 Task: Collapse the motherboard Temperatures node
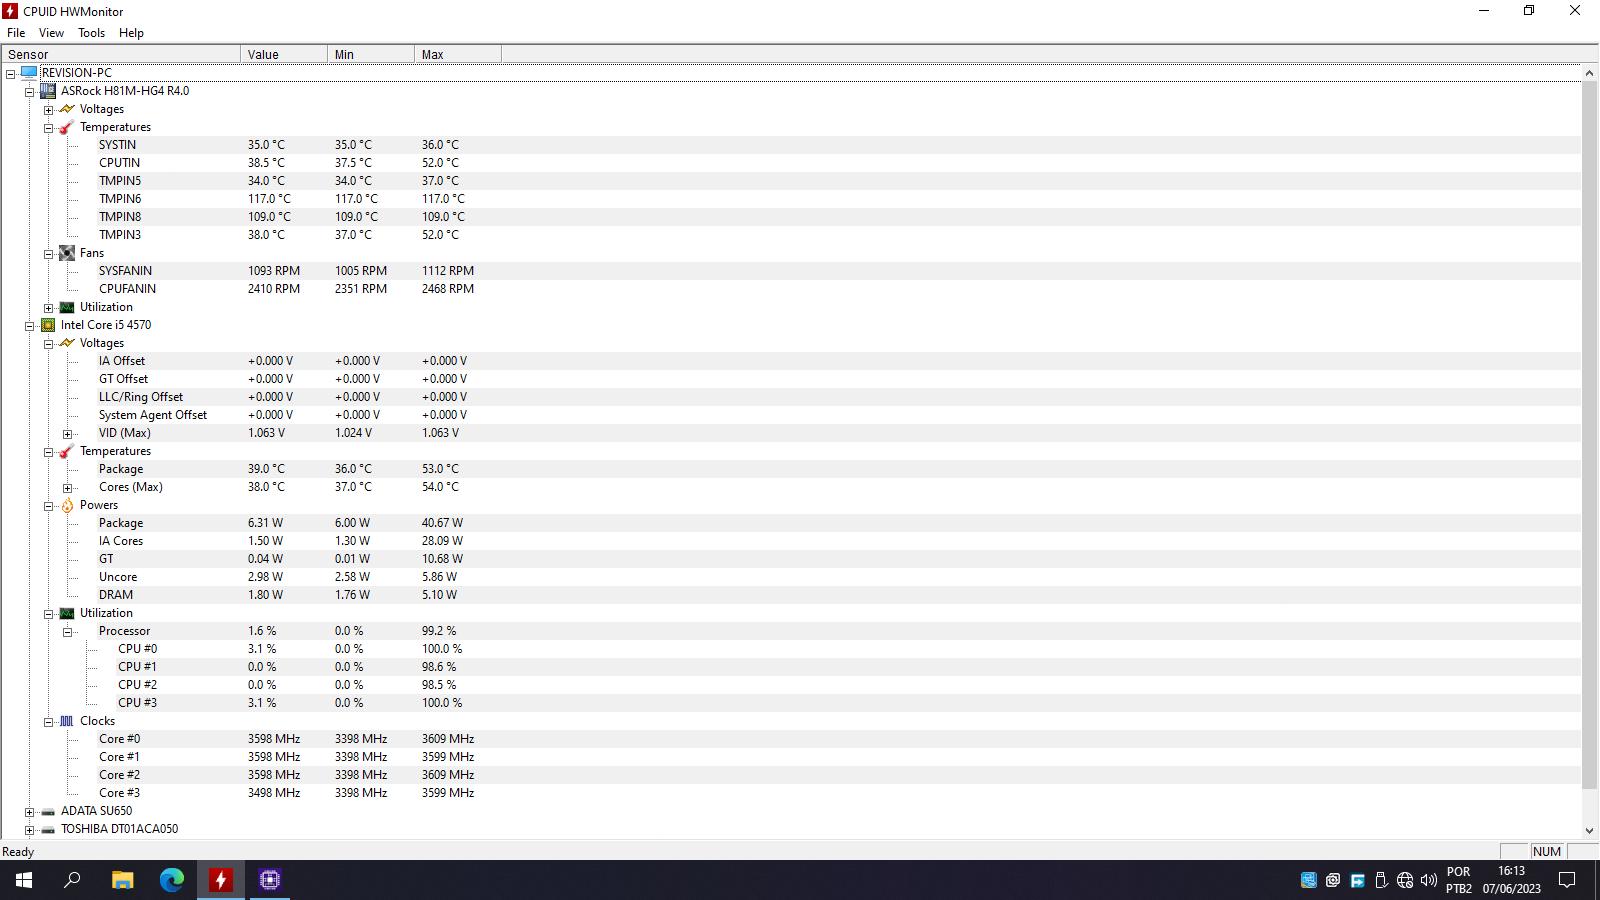point(48,128)
